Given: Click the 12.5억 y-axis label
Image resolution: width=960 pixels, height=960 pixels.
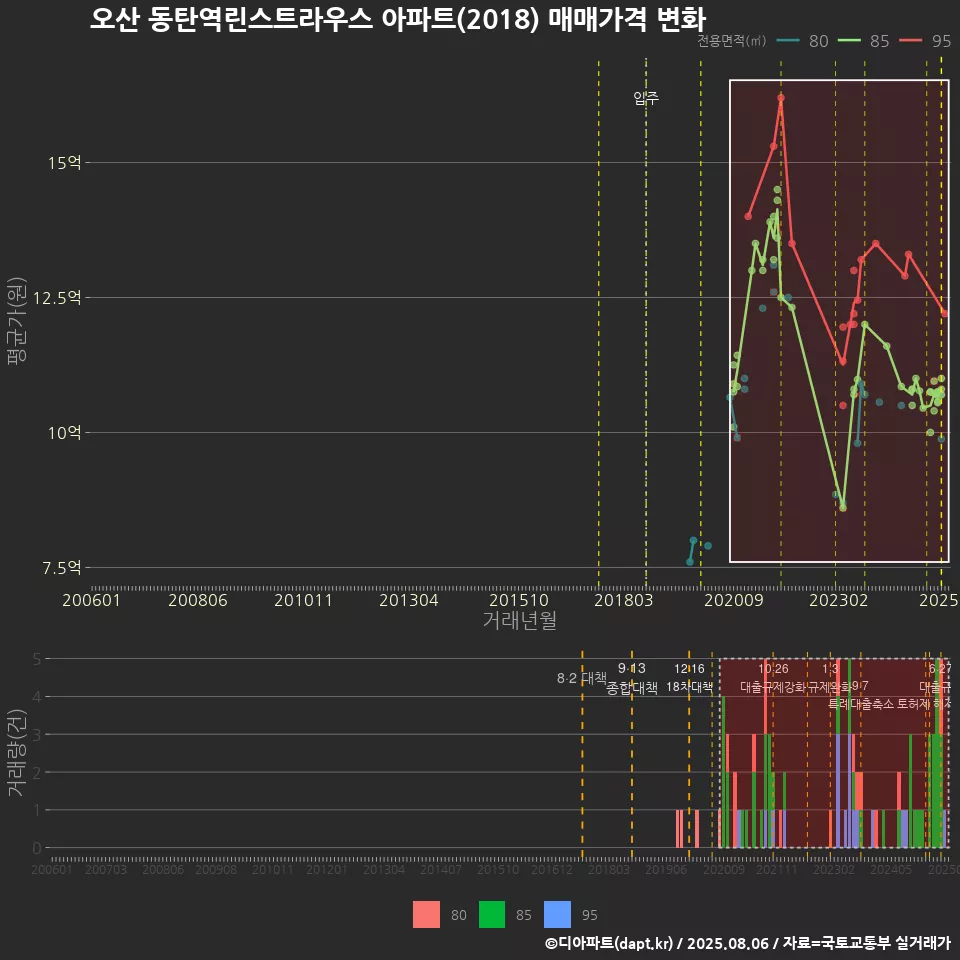Looking at the screenshot, I should point(57,298).
